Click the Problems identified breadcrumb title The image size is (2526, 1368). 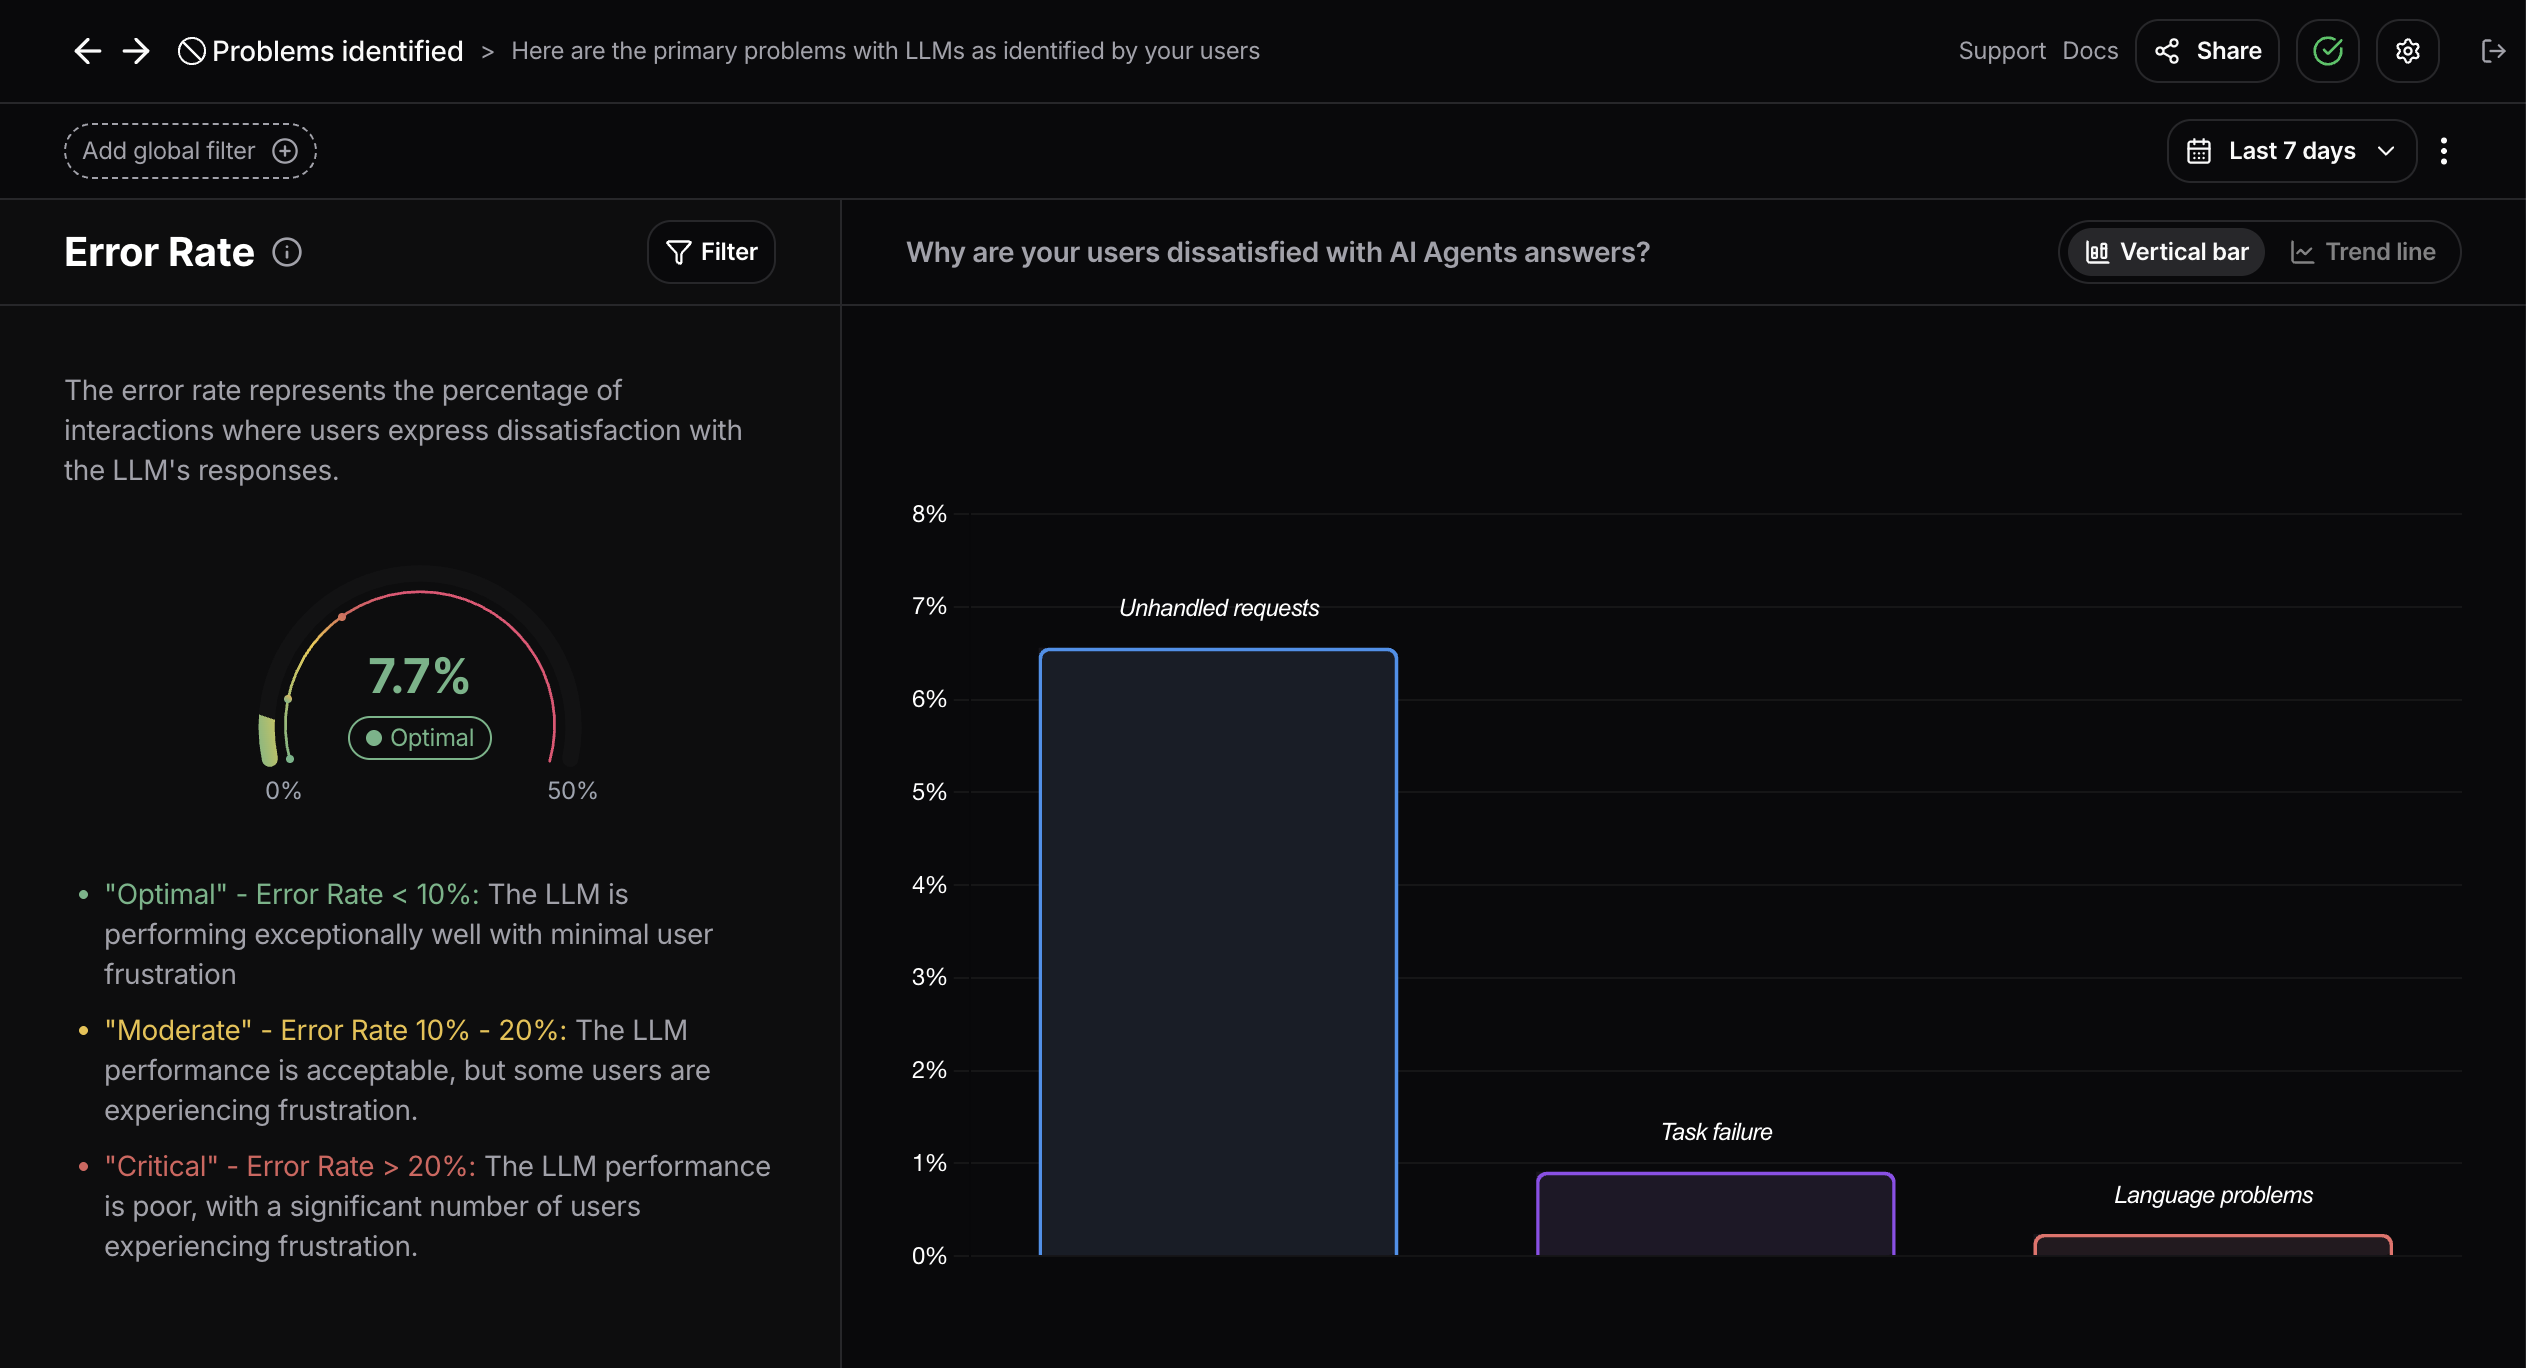coord(337,51)
